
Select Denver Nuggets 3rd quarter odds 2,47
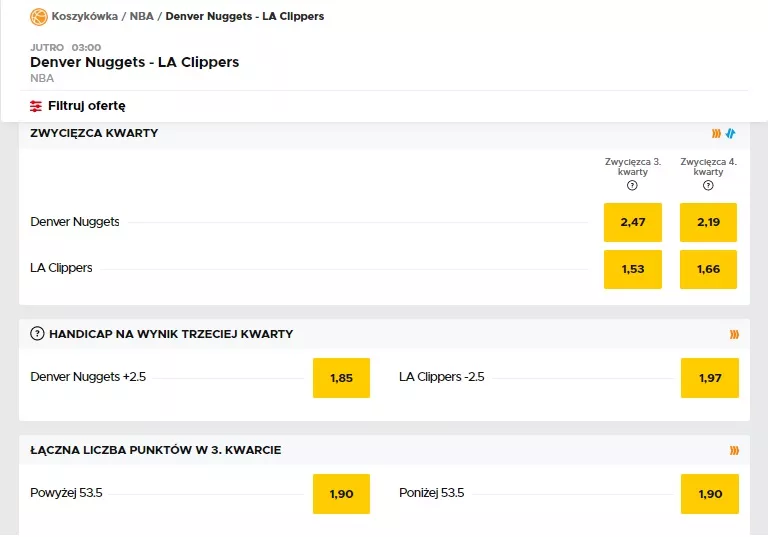click(x=633, y=222)
